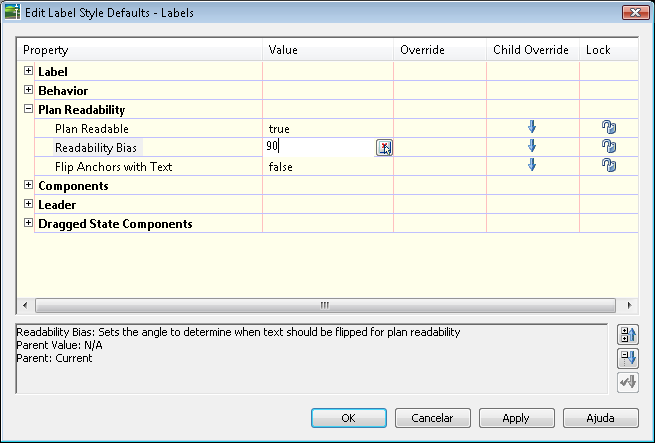The image size is (655, 443).
Task: Click the OK button
Action: click(x=349, y=418)
